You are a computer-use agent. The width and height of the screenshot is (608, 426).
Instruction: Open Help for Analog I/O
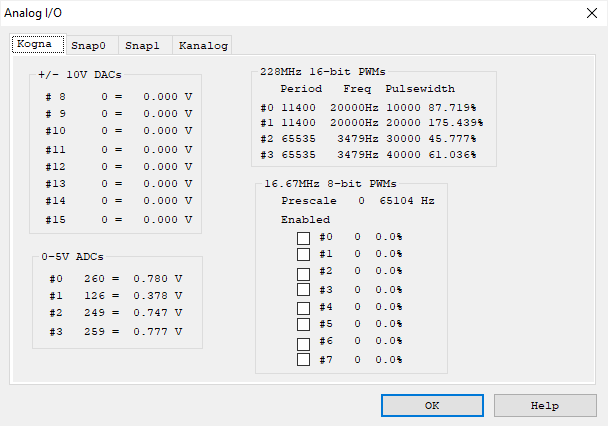click(545, 406)
